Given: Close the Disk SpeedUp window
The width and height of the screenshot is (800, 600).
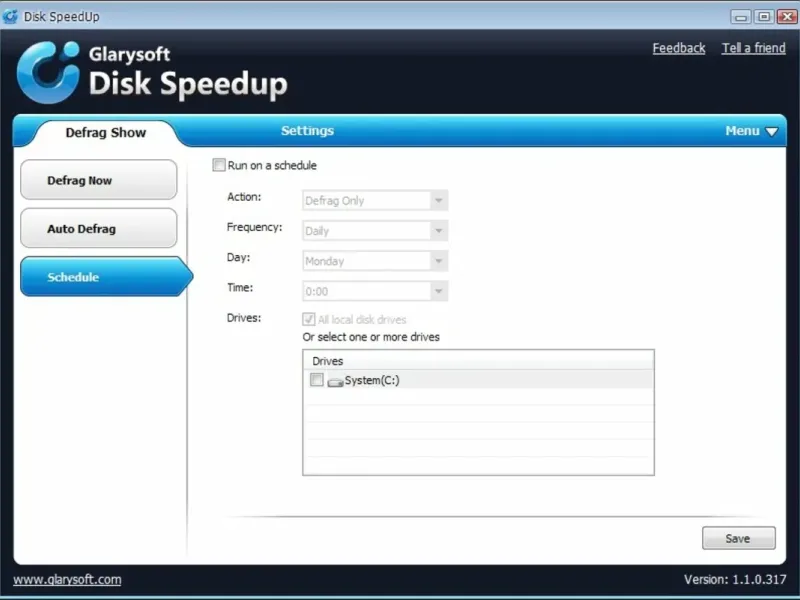Looking at the screenshot, I should tap(787, 17).
